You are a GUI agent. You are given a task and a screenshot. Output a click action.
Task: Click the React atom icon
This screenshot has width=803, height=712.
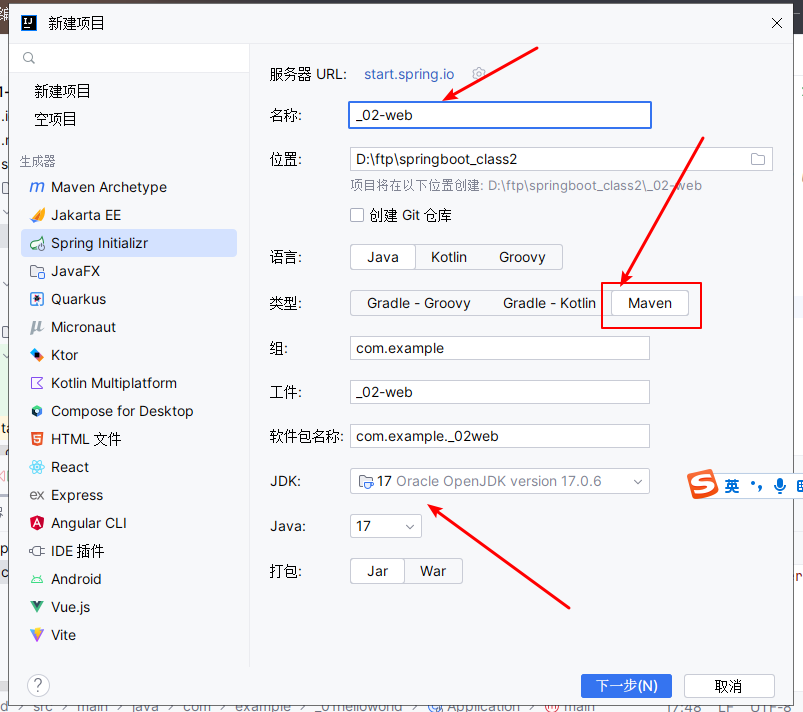[x=37, y=467]
